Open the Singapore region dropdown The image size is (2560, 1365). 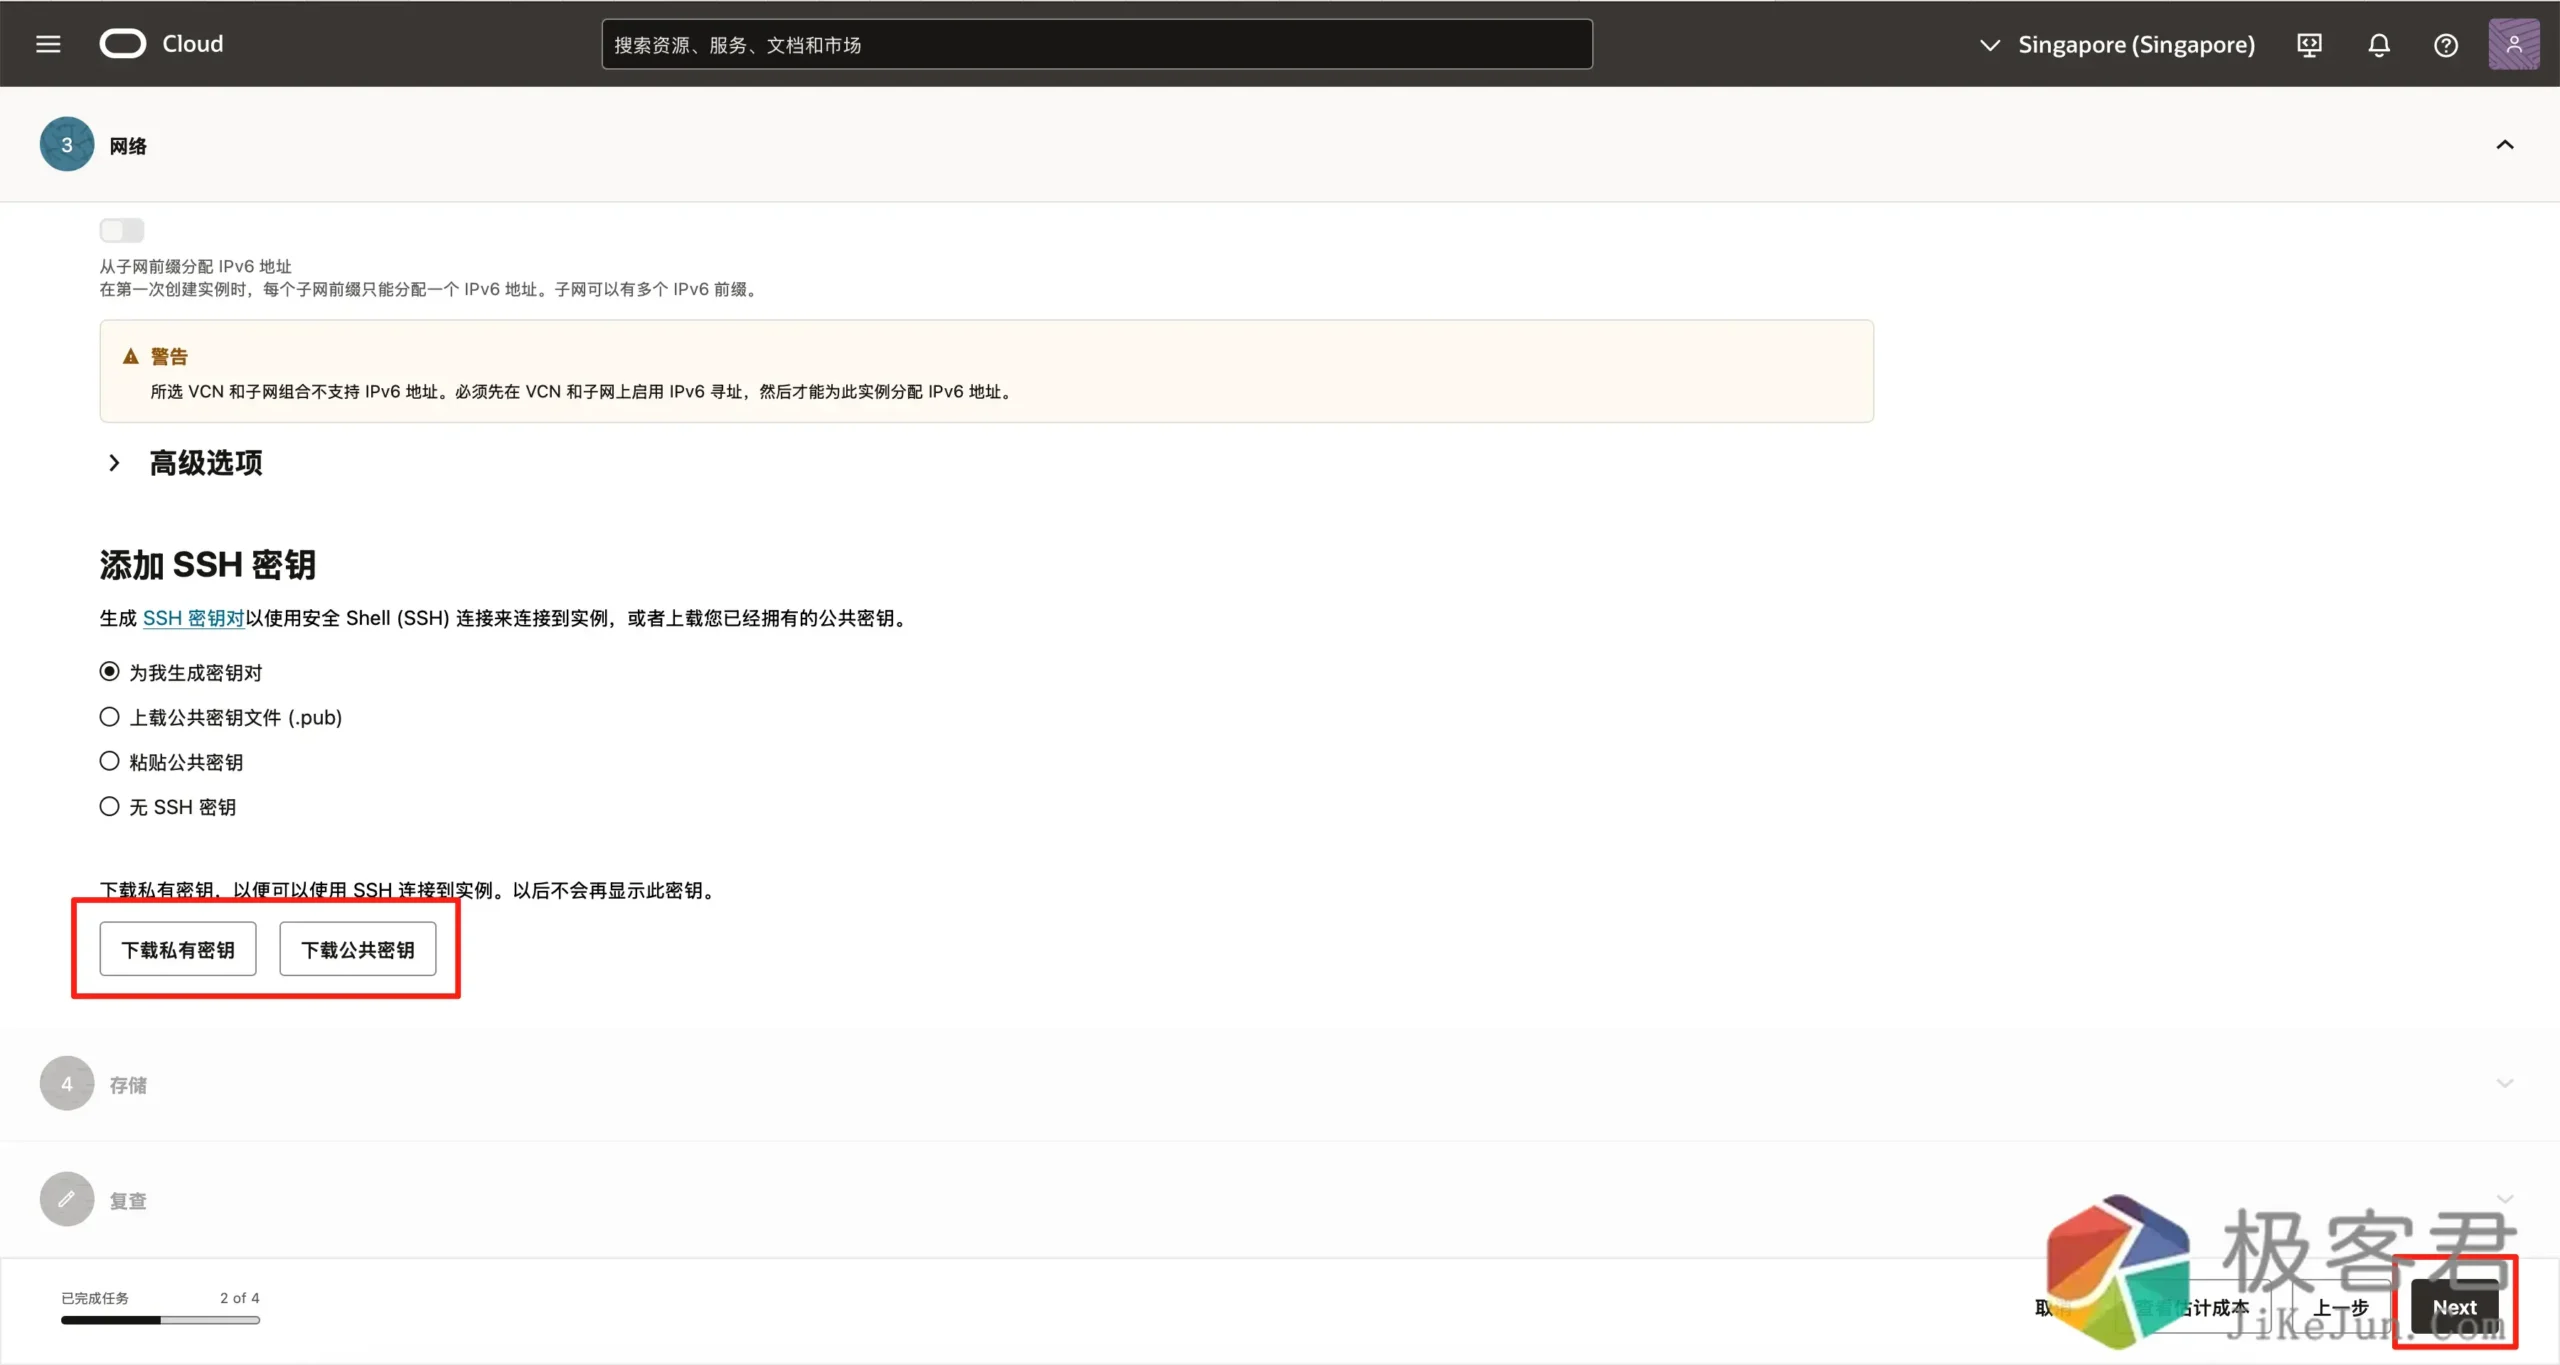(x=2117, y=45)
